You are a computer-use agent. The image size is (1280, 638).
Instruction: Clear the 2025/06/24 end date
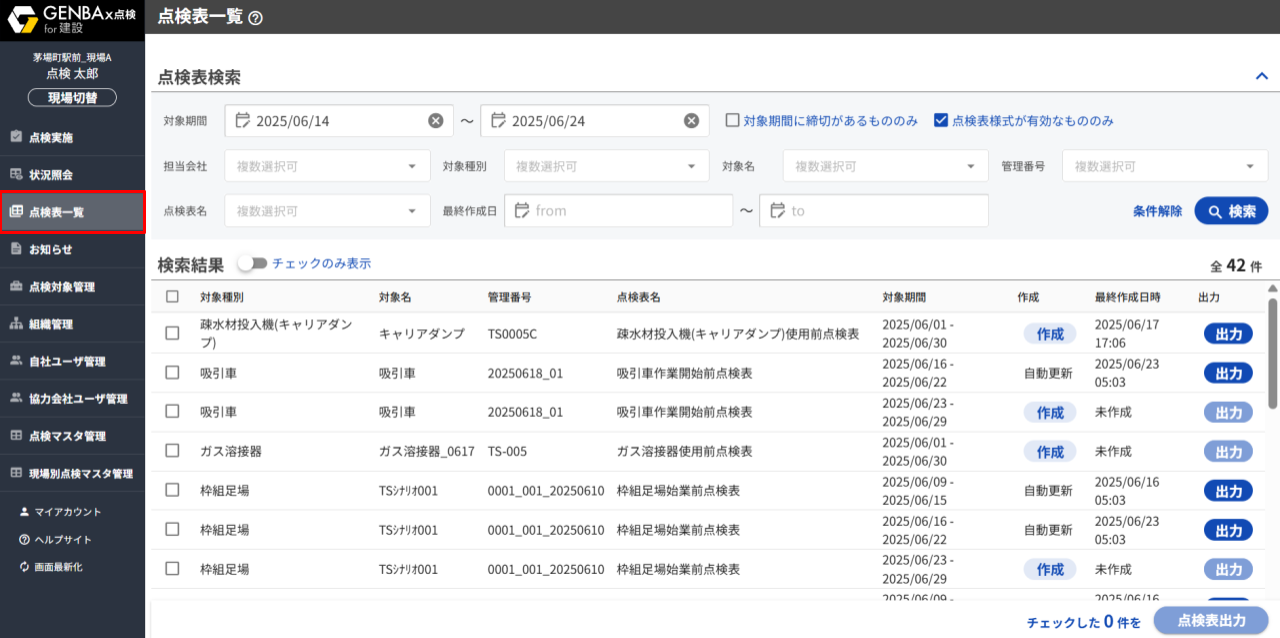pos(691,121)
